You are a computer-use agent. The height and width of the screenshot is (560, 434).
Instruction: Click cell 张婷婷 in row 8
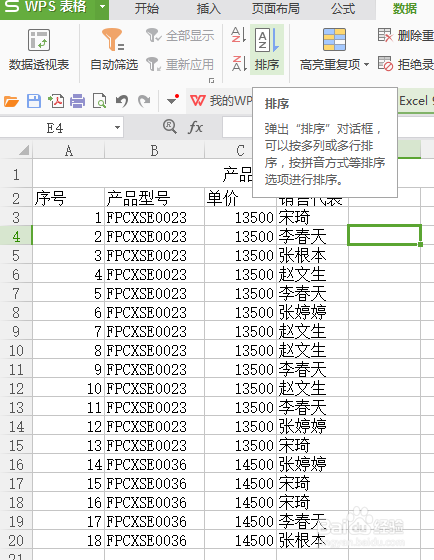tap(312, 312)
